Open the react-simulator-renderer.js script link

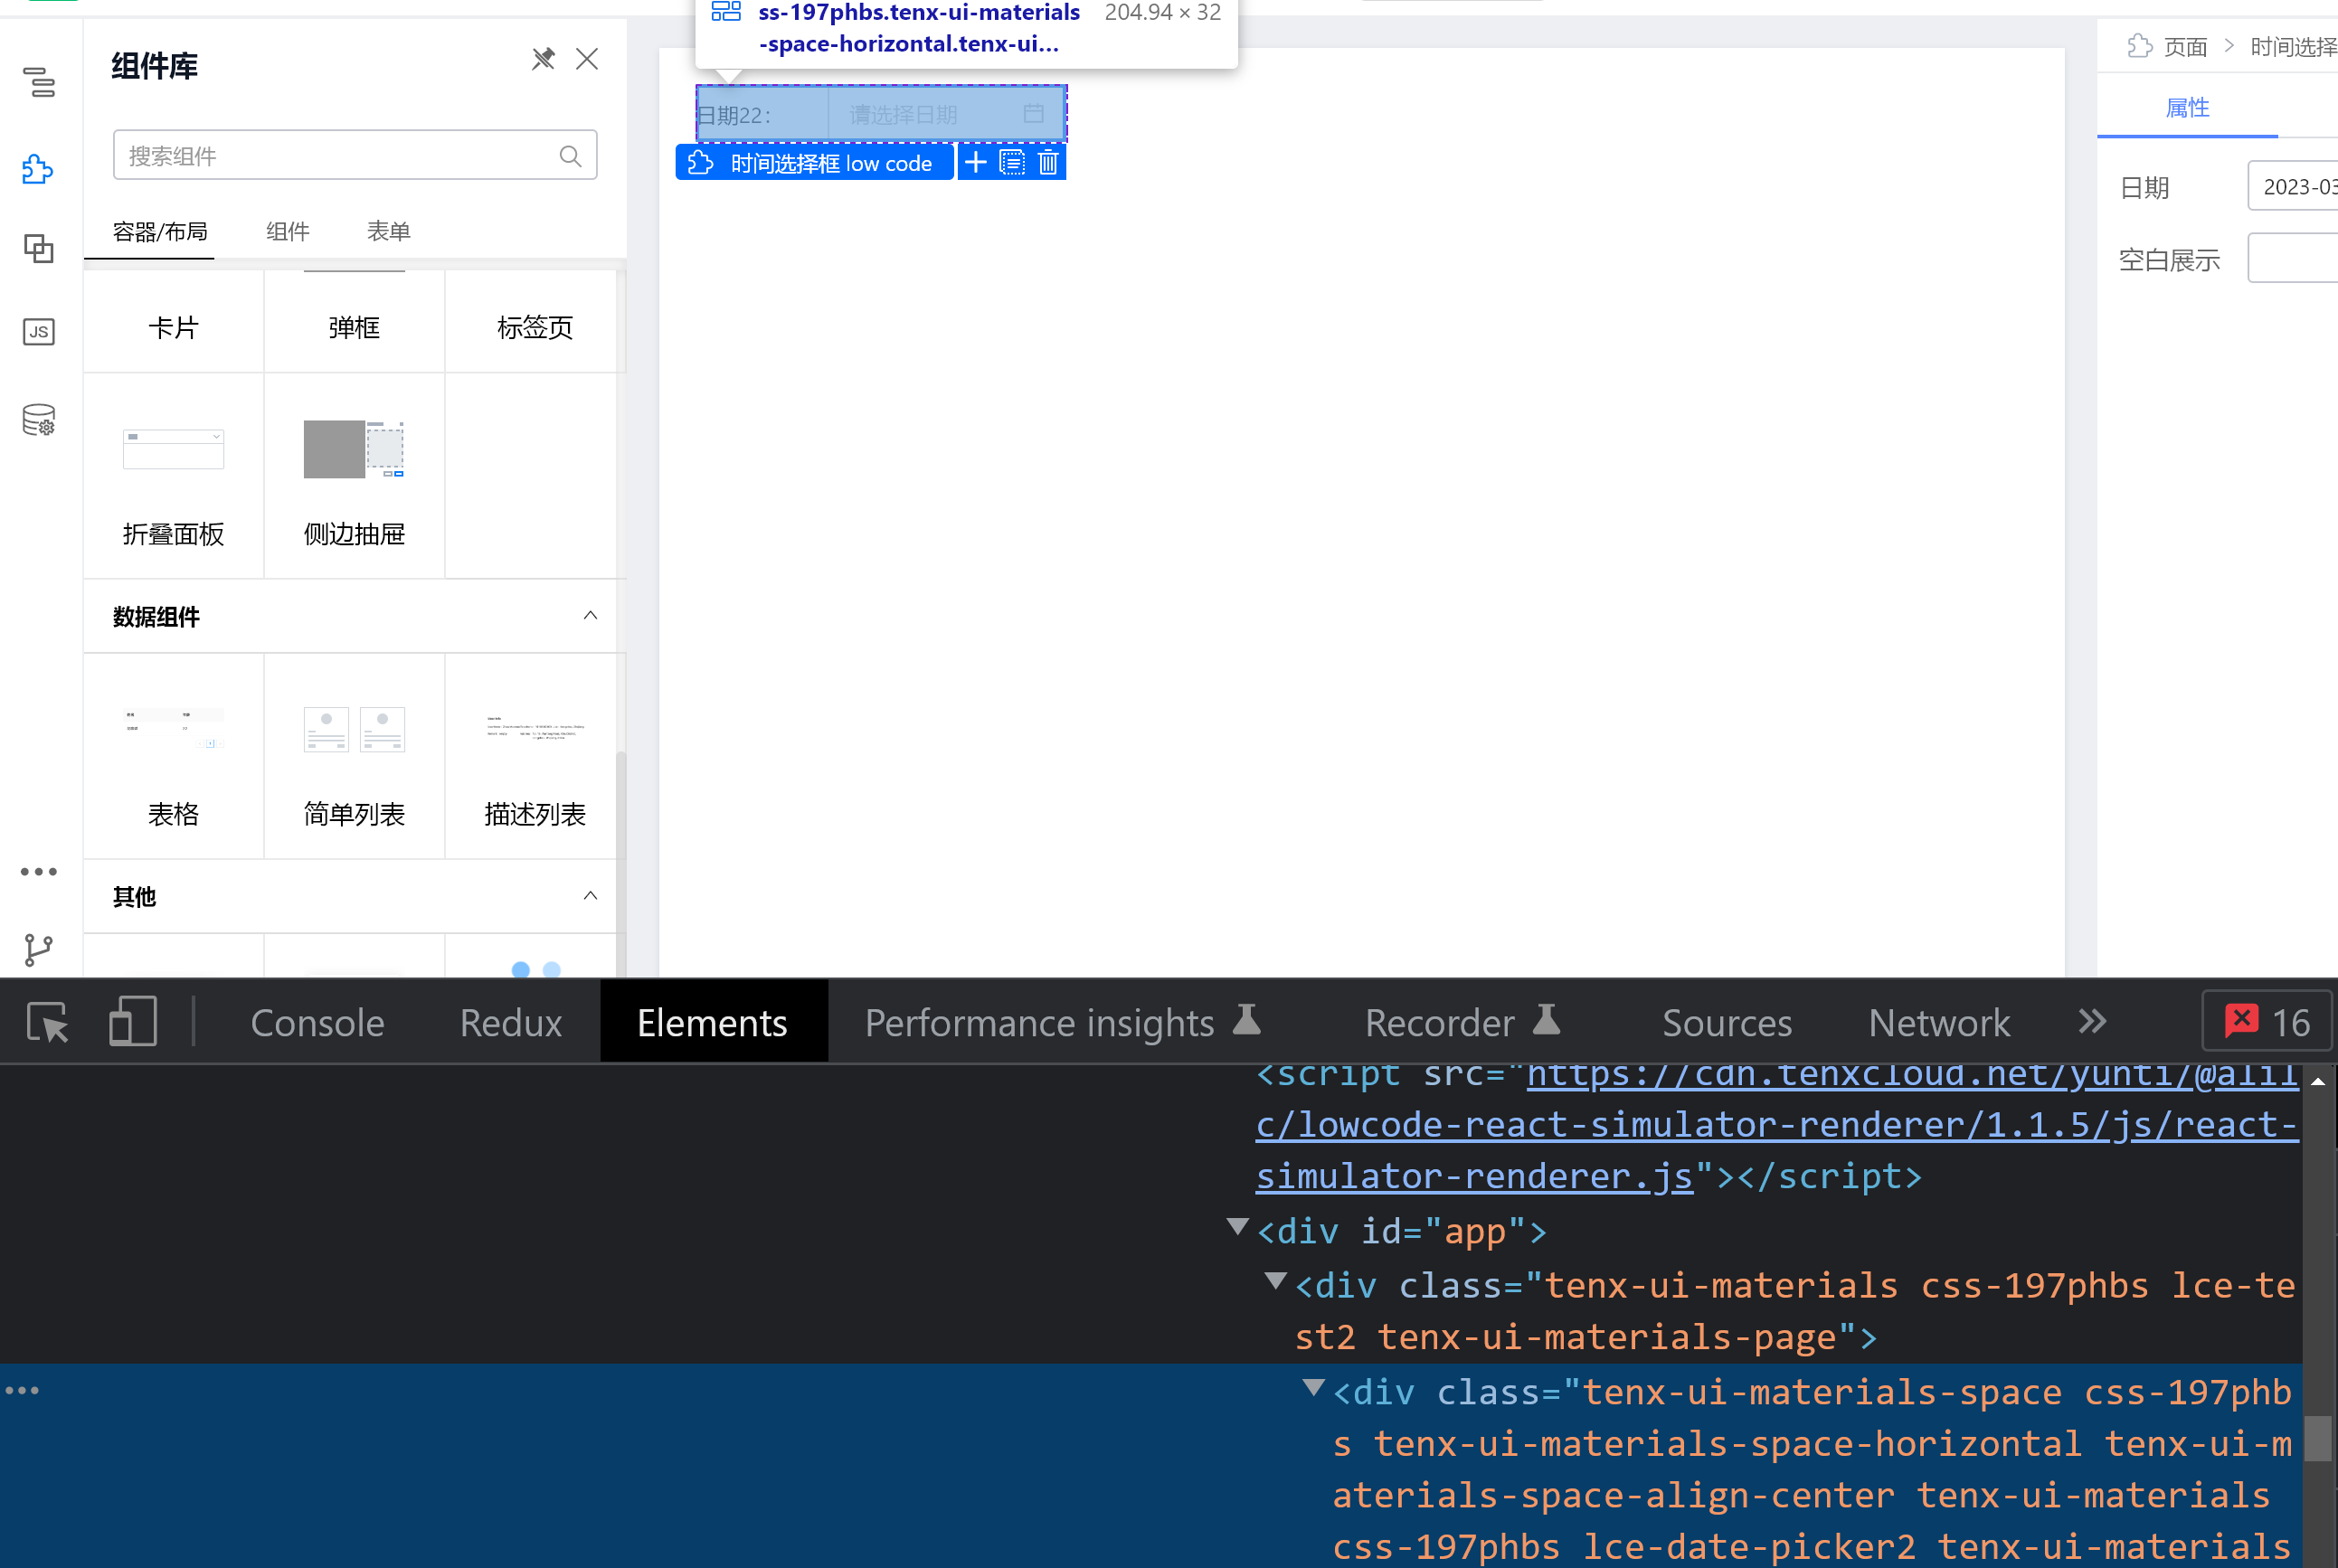click(1777, 1125)
